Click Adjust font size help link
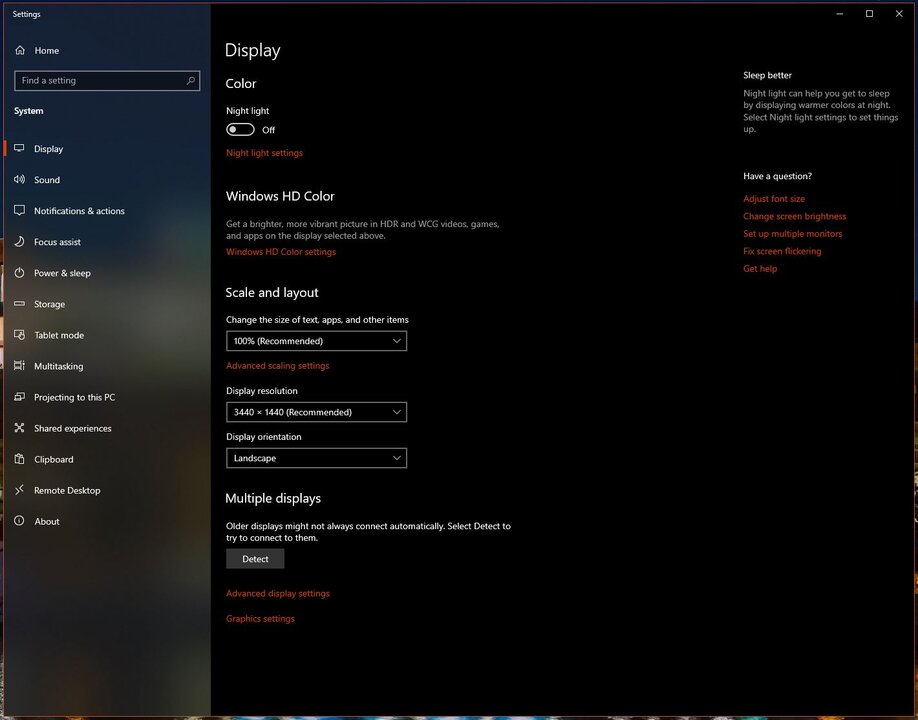 pyautogui.click(x=774, y=199)
